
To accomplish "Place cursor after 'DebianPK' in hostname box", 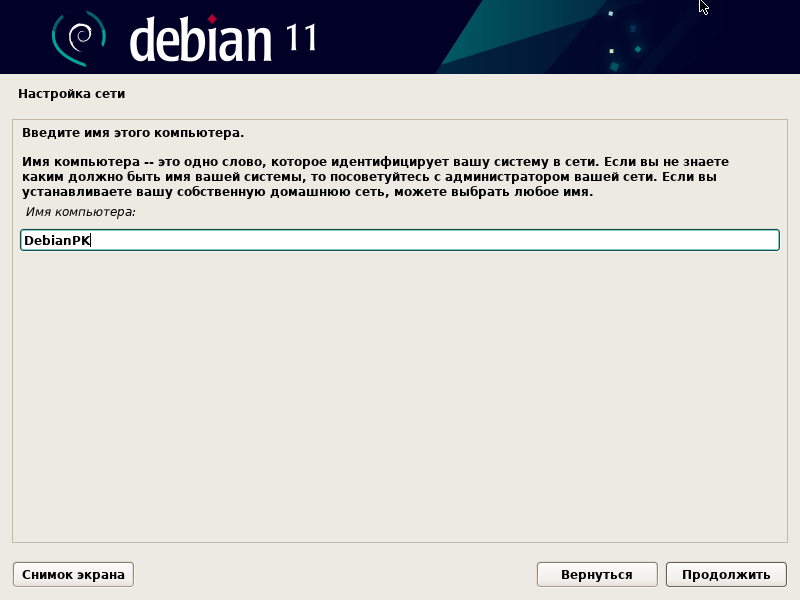I will click(91, 239).
